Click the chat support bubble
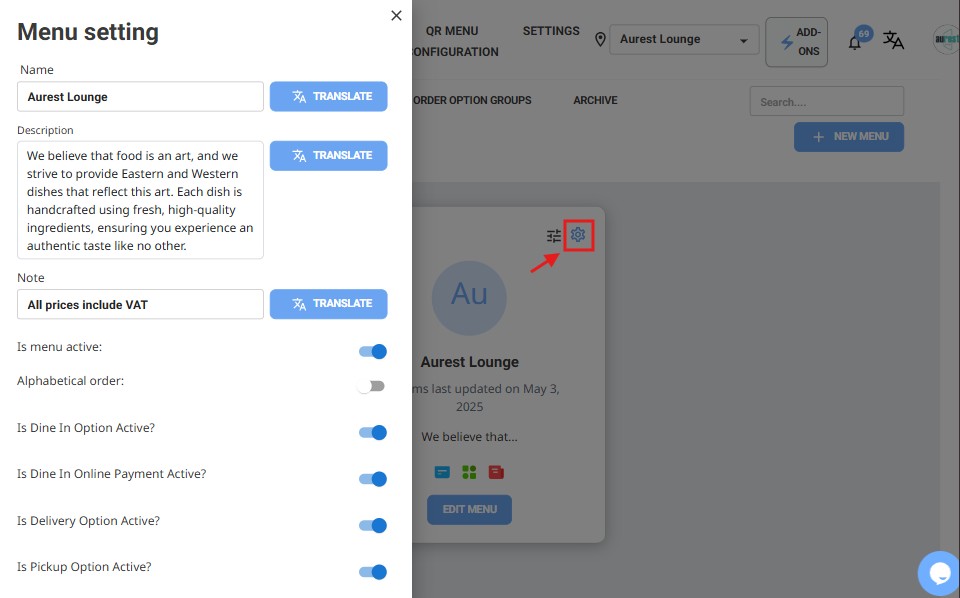Screen dimensions: 960x598 [939, 573]
